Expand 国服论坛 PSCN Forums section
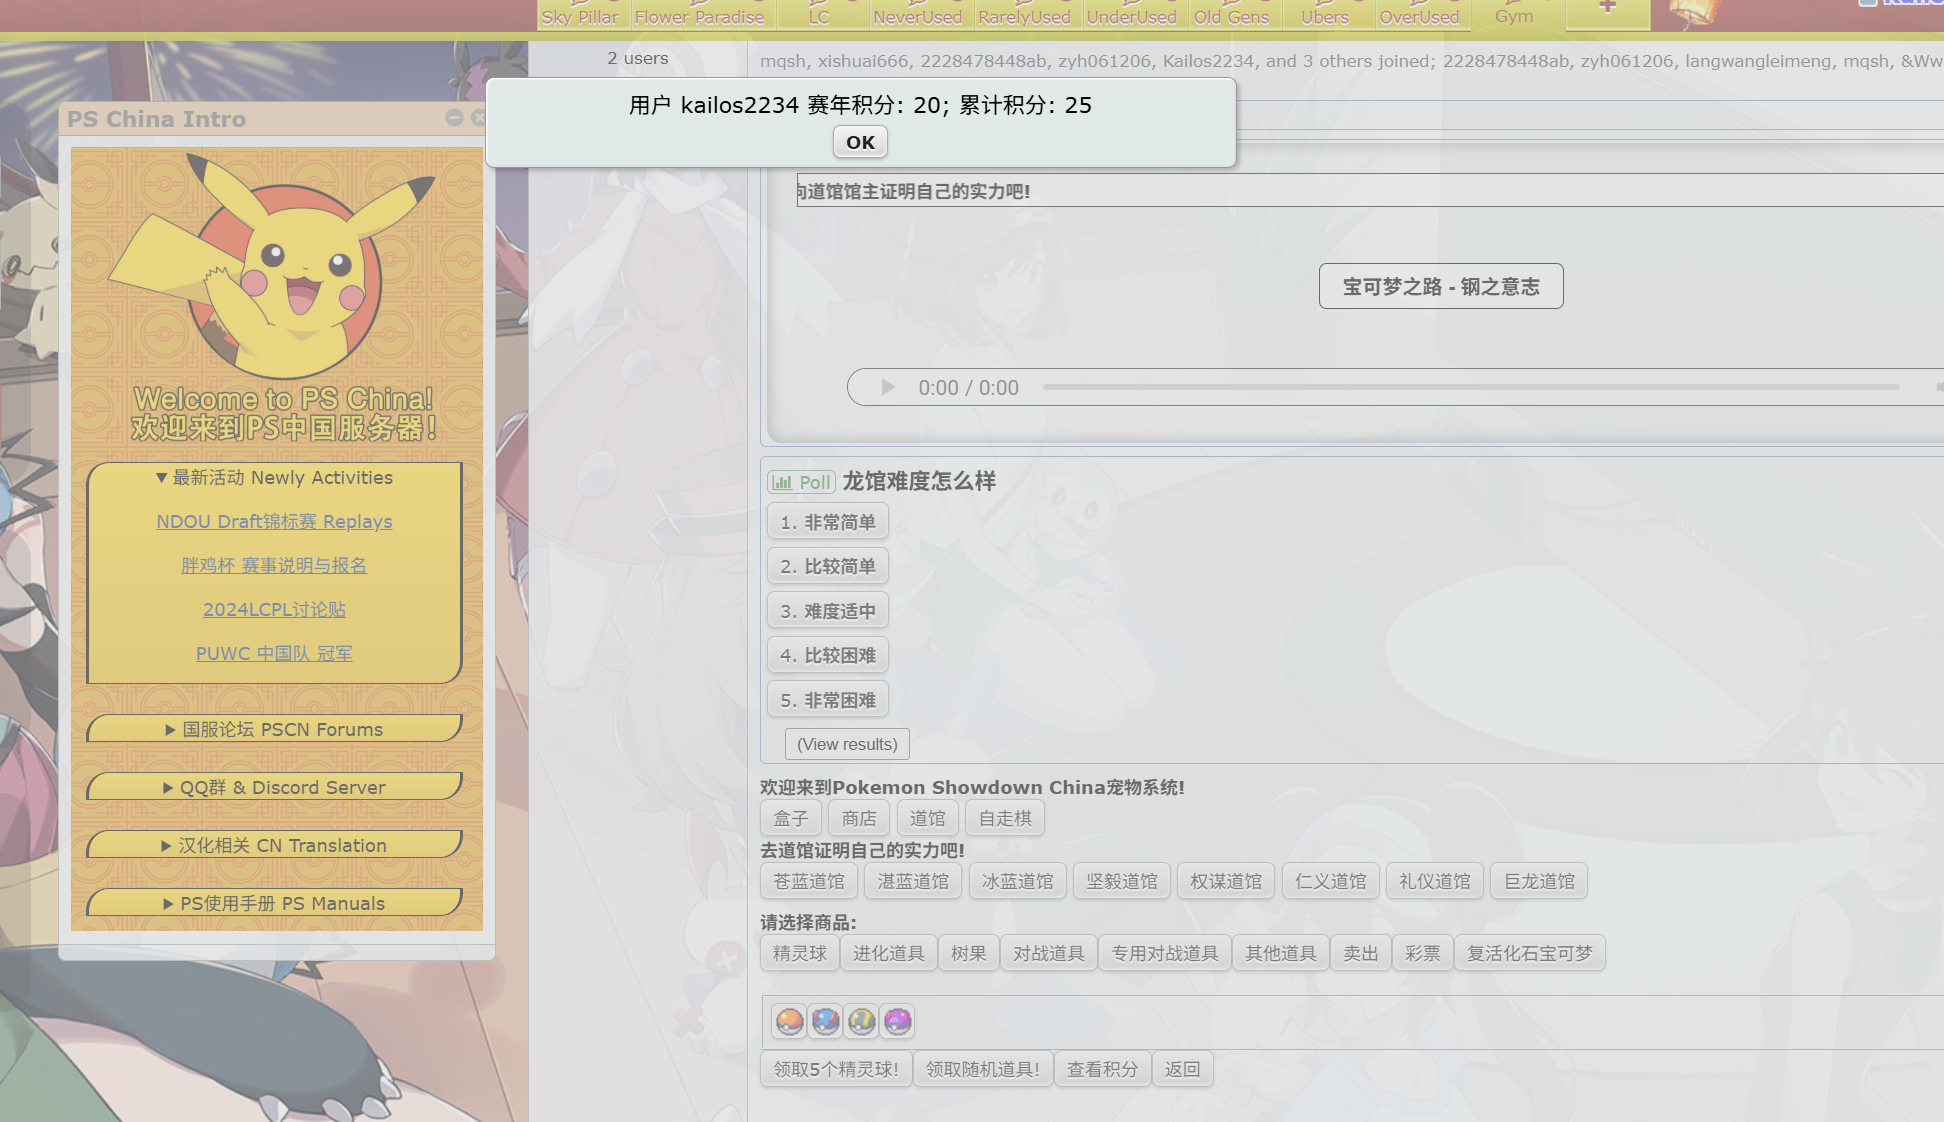This screenshot has height=1122, width=1944. point(274,730)
